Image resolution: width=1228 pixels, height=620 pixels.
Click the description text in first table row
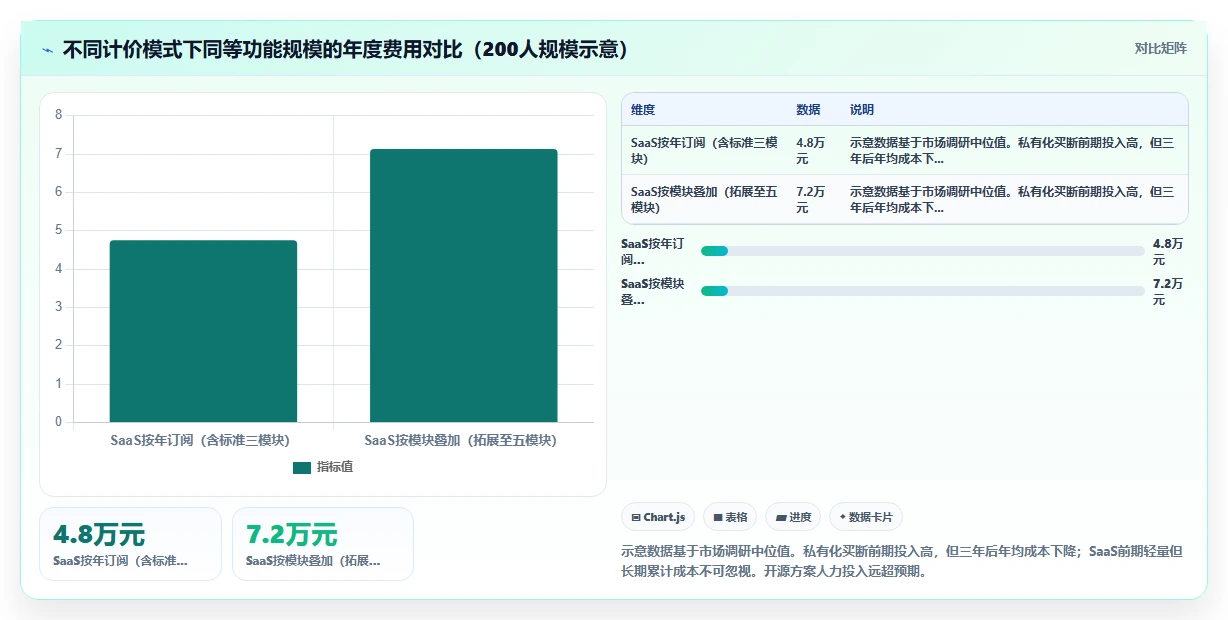pyautogui.click(x=1012, y=150)
